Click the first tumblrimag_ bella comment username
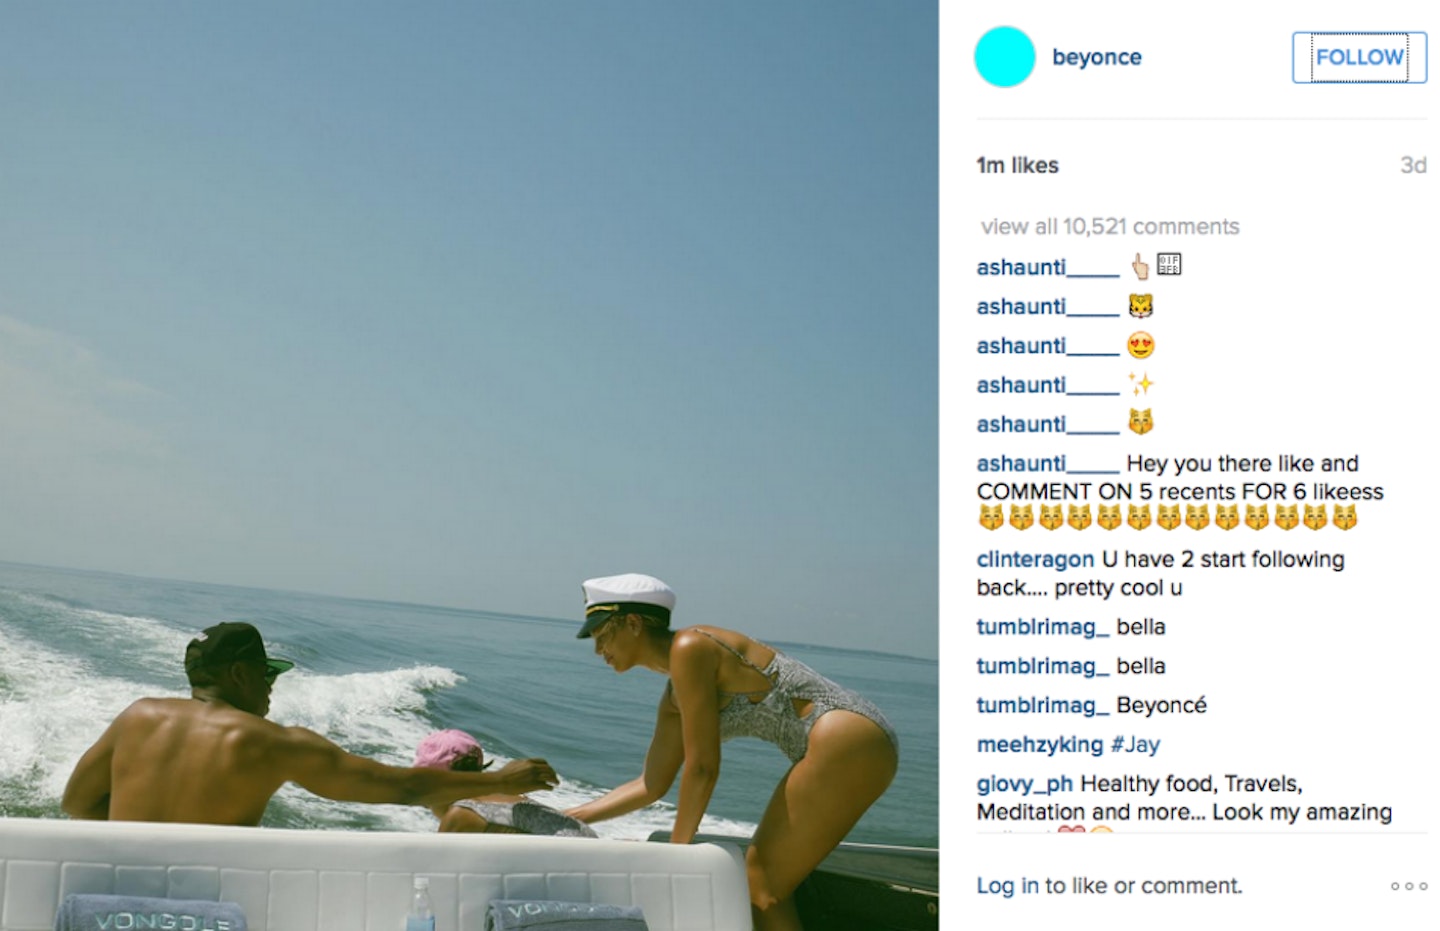 click(x=1043, y=627)
